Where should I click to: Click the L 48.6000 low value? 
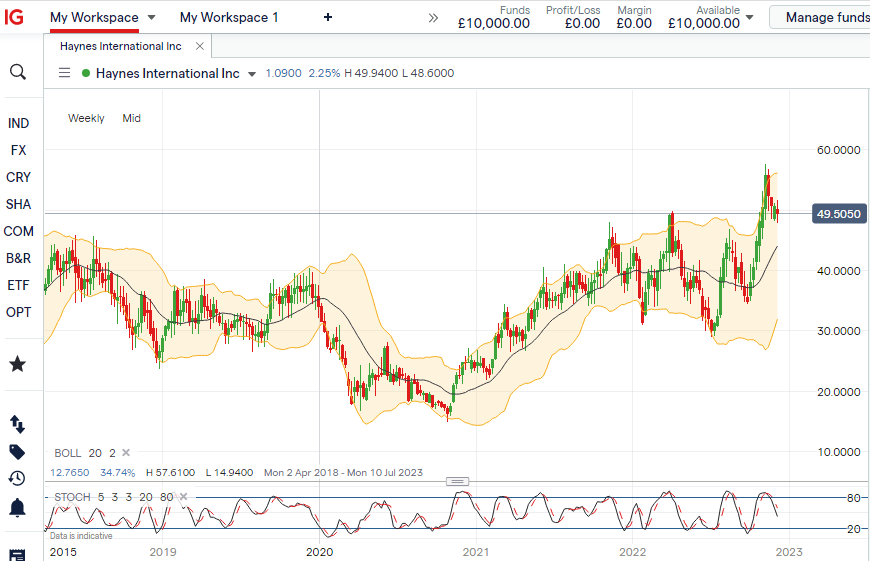tap(428, 73)
